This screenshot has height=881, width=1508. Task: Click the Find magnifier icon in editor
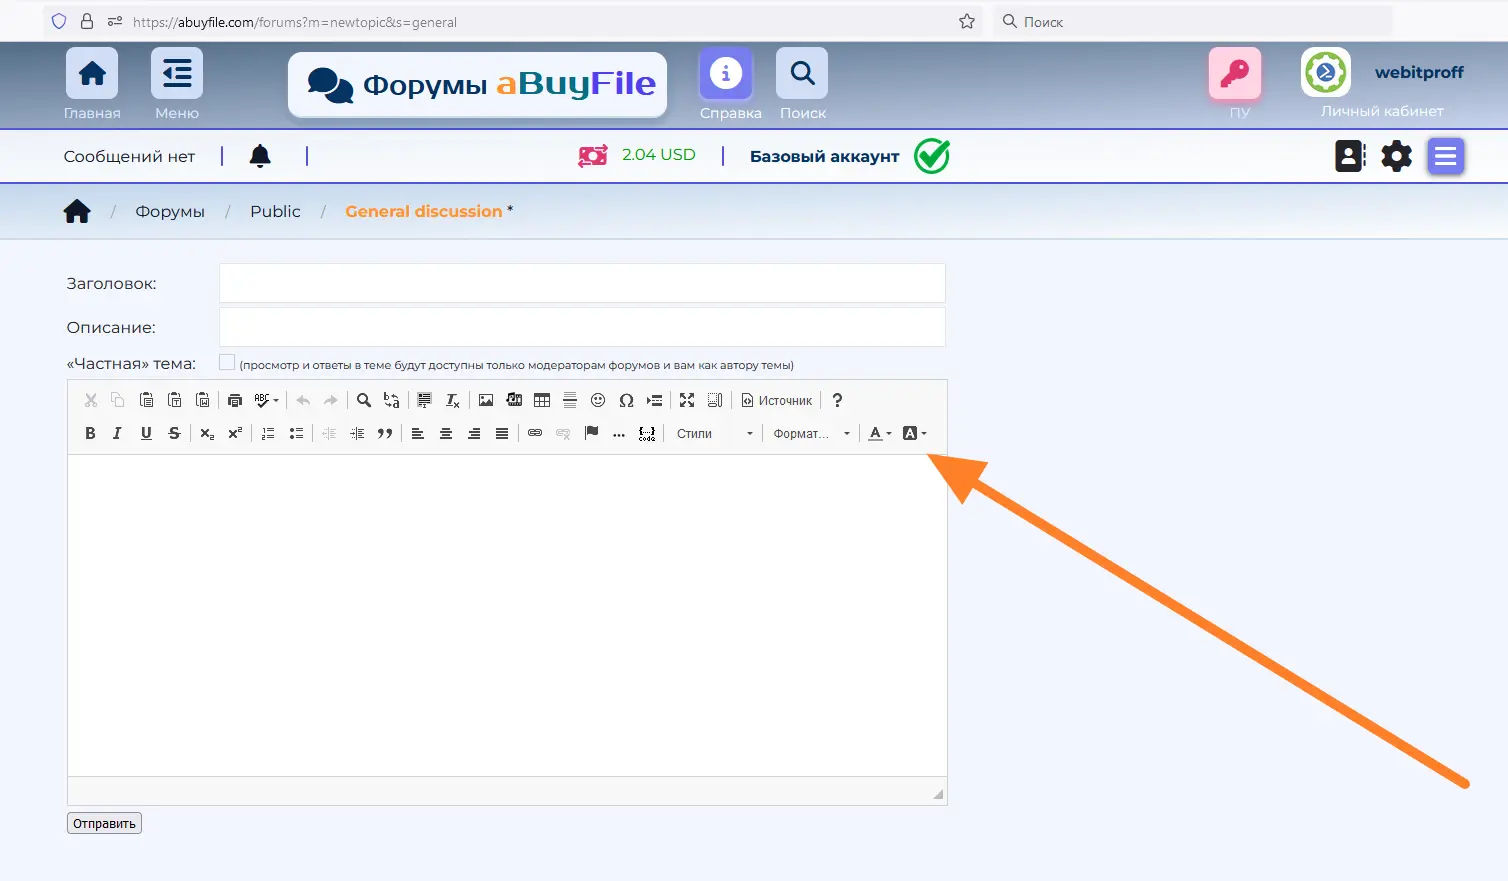tap(364, 400)
